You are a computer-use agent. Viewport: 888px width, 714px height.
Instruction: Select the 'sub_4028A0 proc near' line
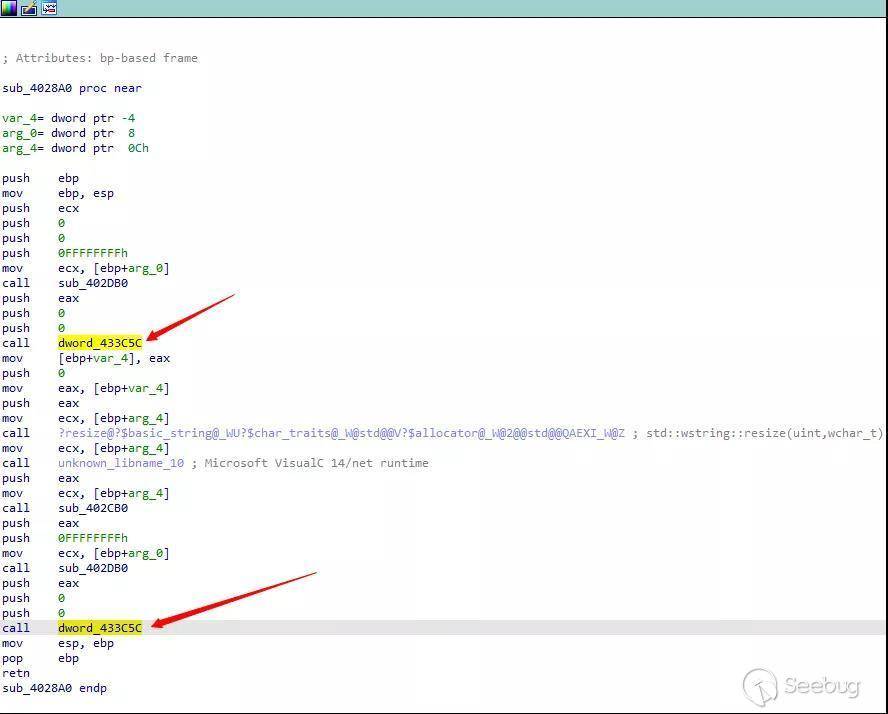click(x=72, y=88)
